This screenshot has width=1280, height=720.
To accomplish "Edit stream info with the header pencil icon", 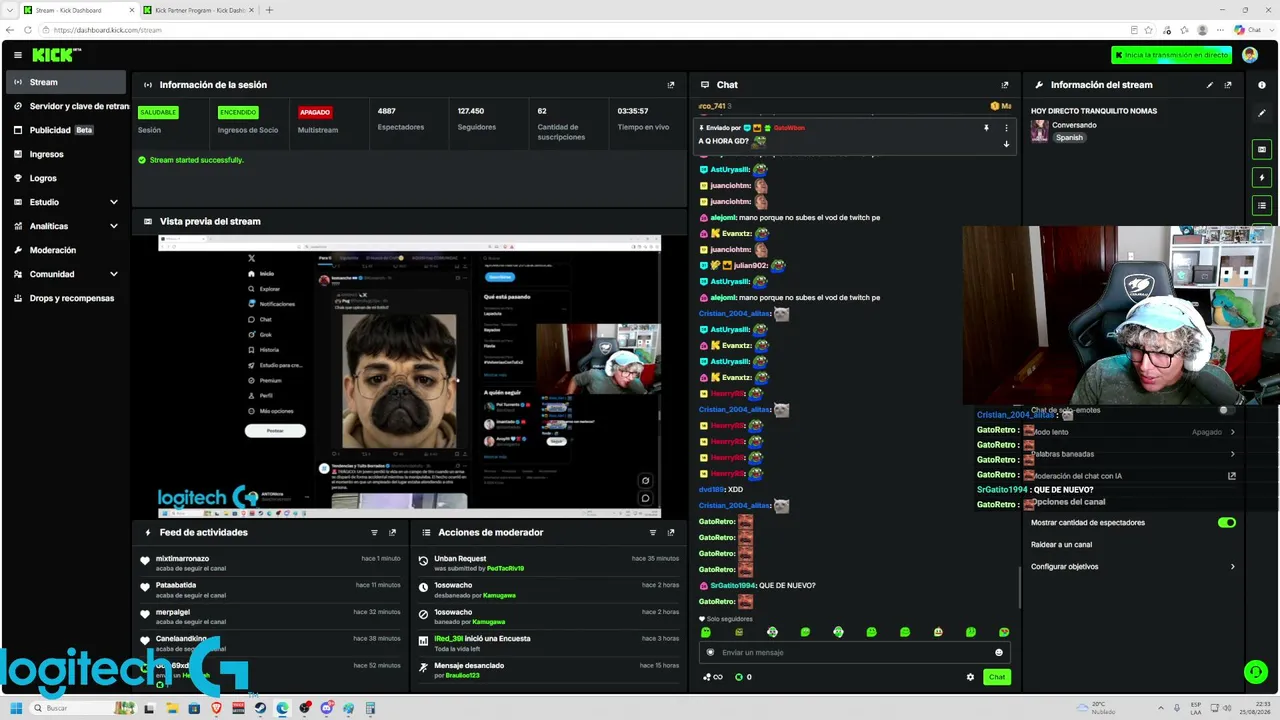I will point(1210,85).
